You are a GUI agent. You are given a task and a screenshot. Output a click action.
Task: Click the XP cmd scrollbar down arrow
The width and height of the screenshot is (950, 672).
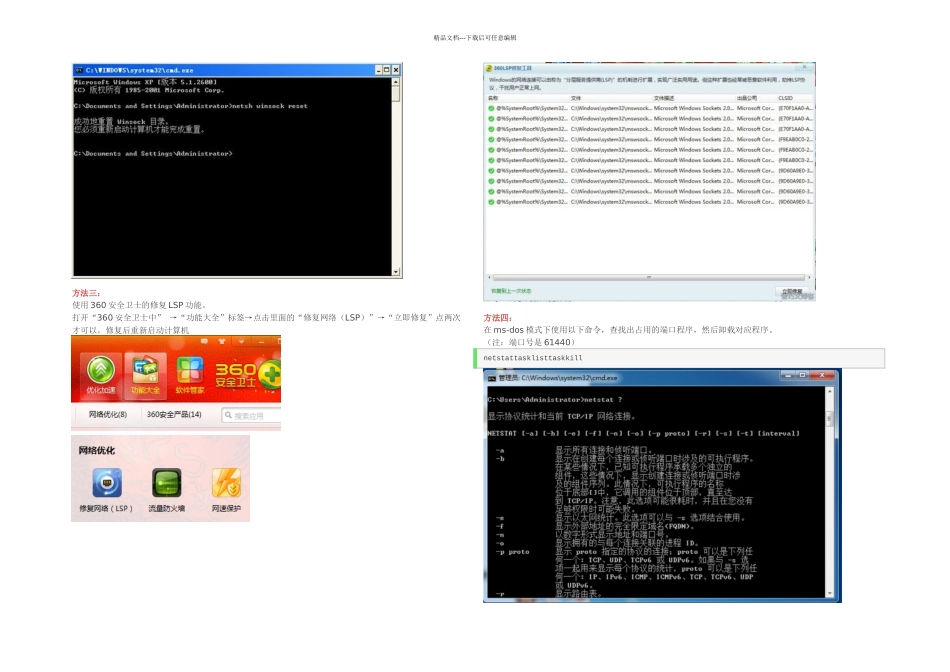(396, 271)
